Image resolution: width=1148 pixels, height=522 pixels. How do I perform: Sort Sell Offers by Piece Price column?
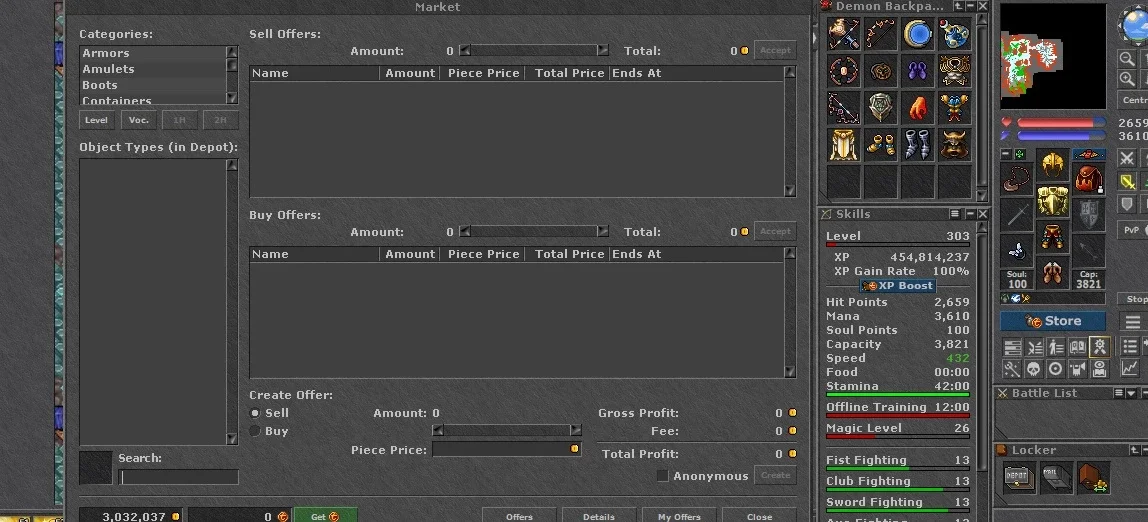click(x=483, y=73)
